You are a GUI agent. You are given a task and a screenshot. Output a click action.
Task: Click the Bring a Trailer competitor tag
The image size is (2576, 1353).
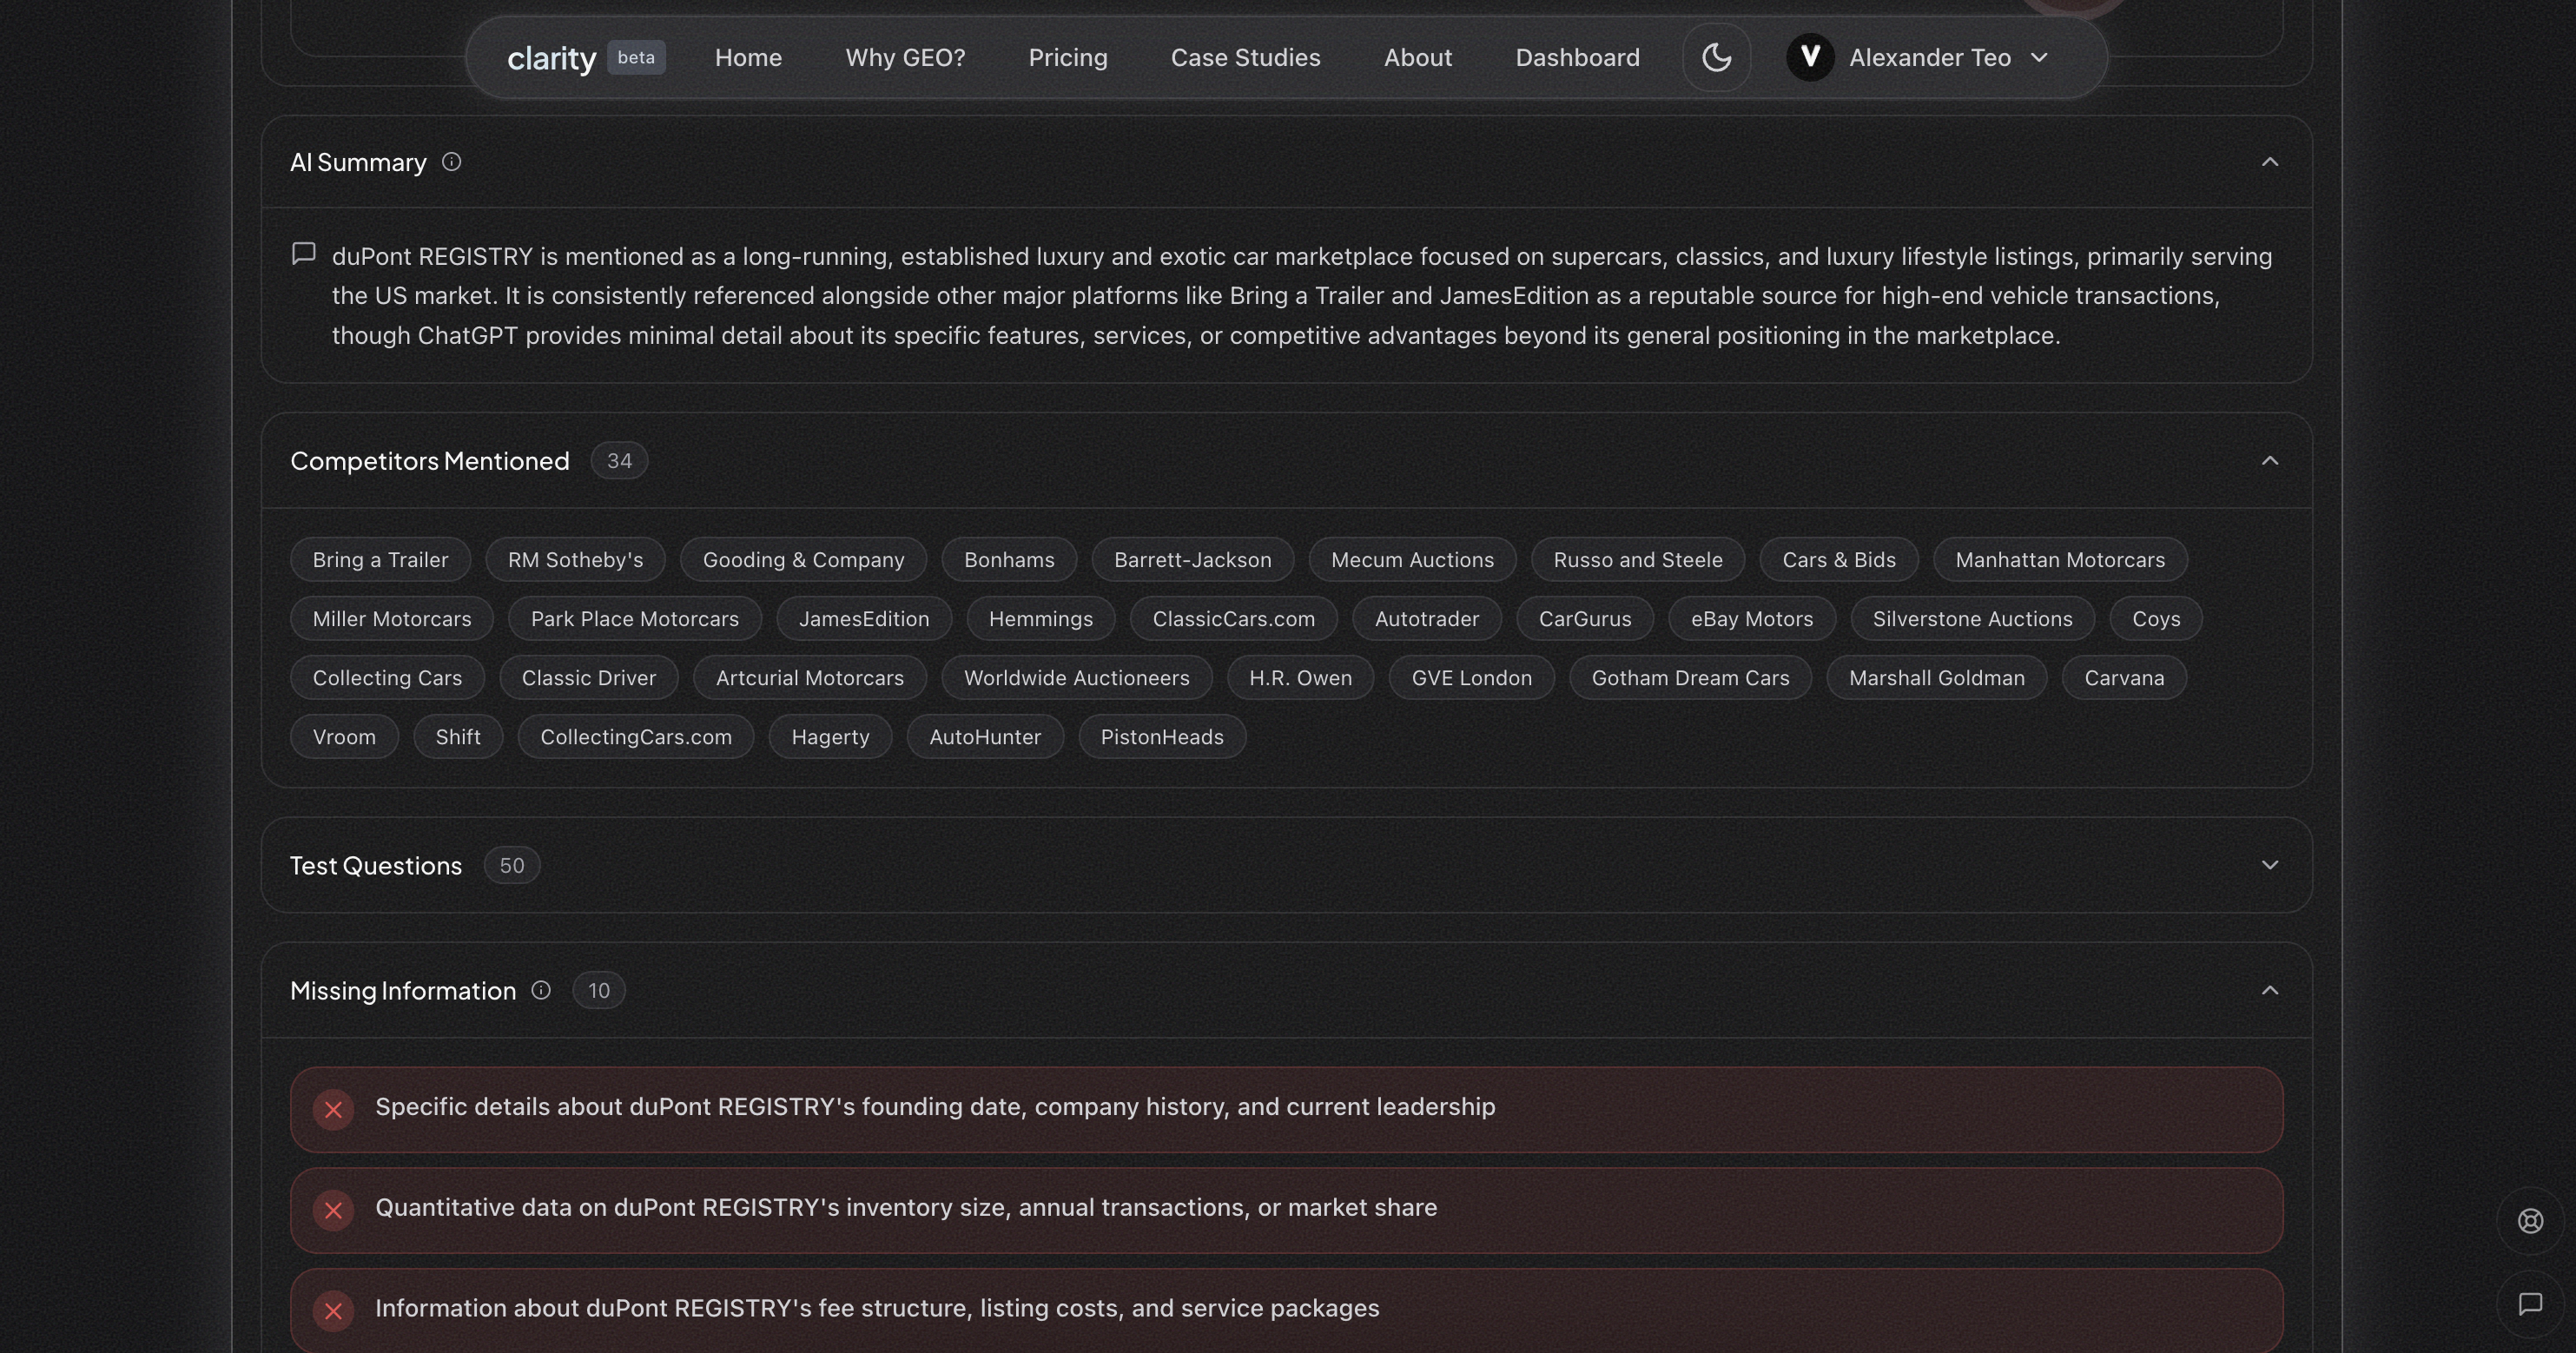(380, 560)
